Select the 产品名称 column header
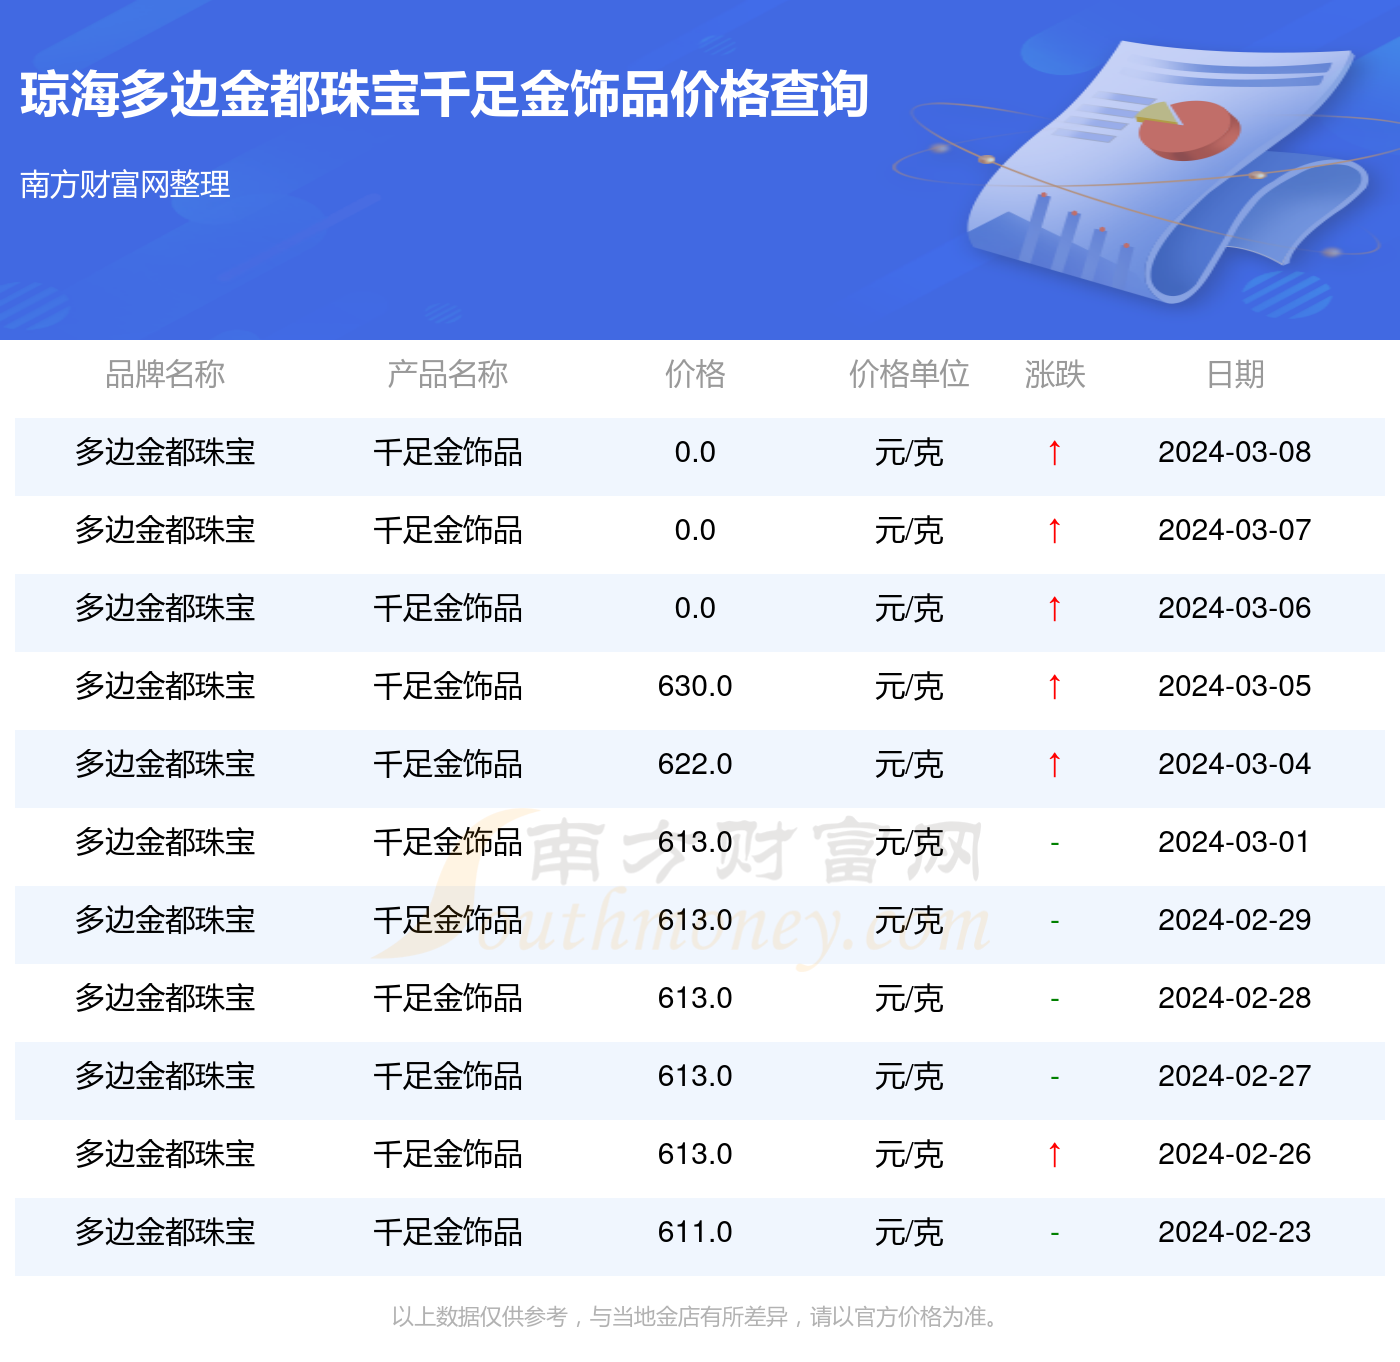The height and width of the screenshot is (1362, 1400). point(448,374)
